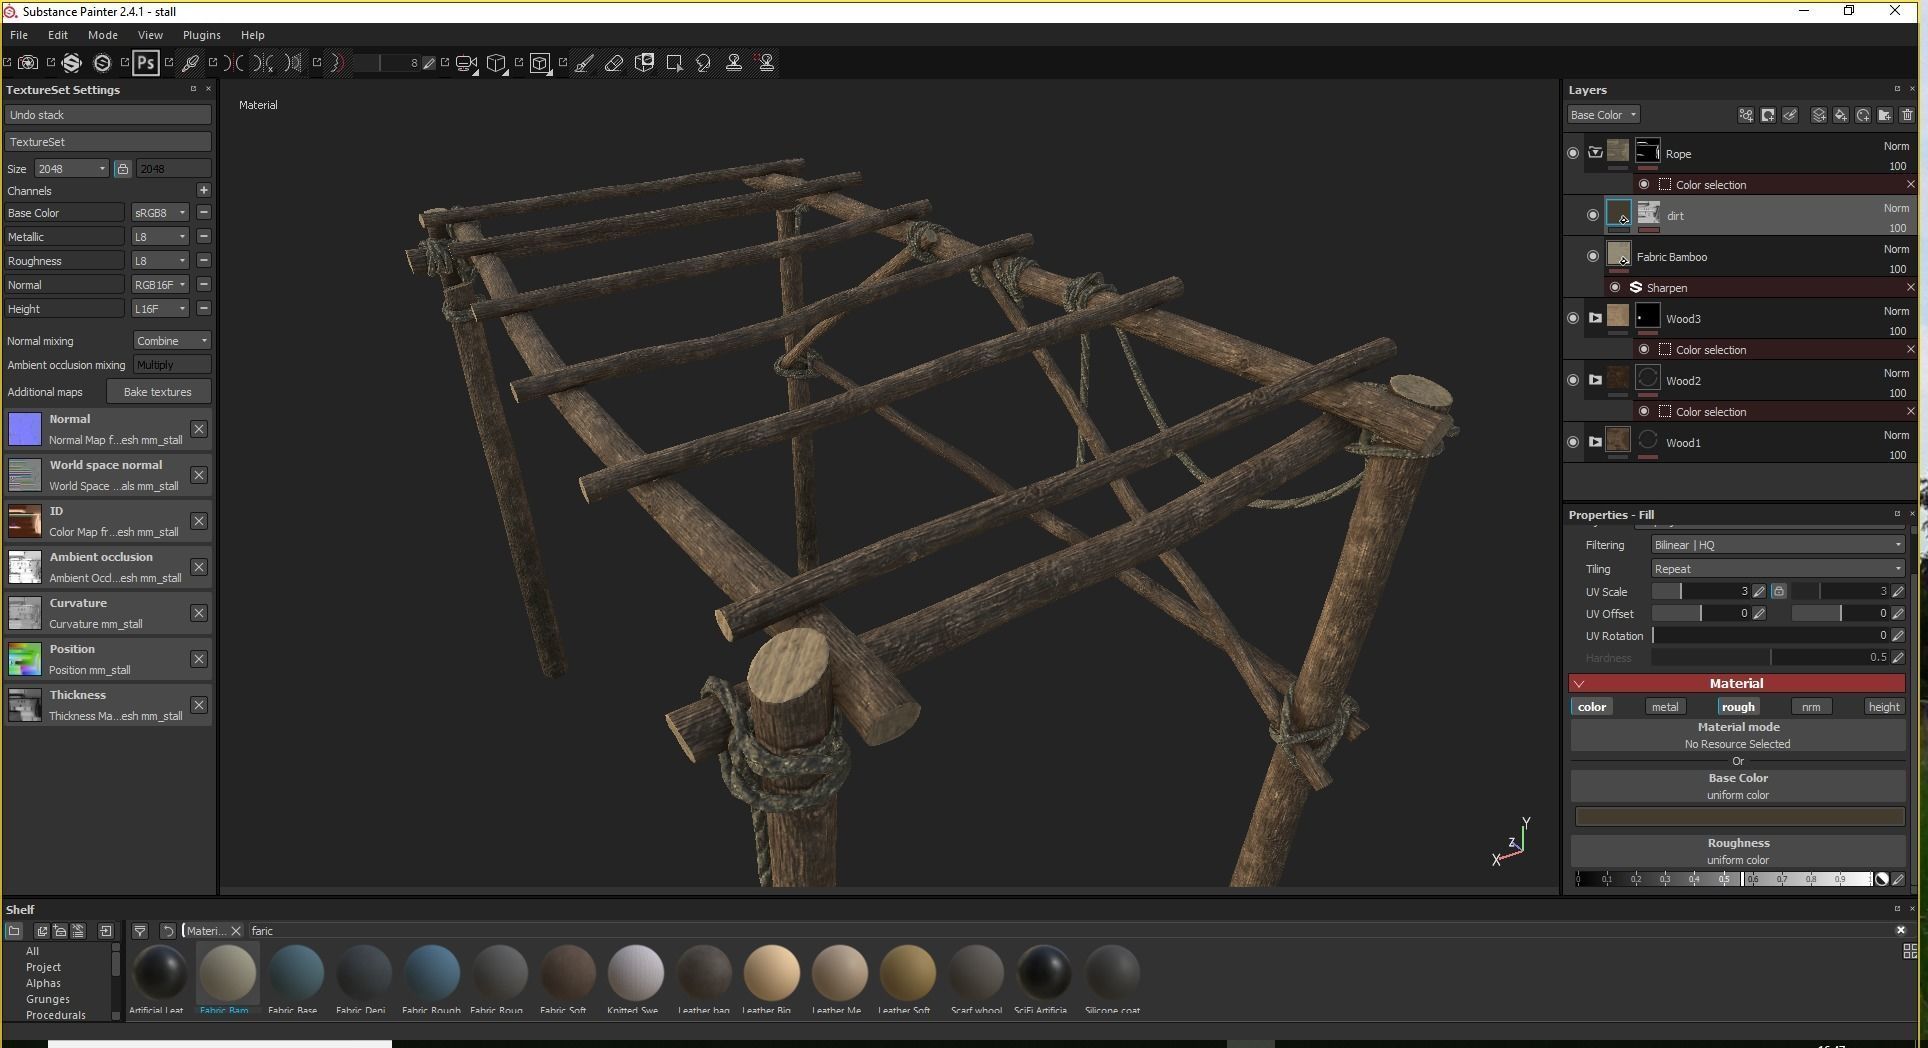Viewport: 1928px width, 1048px height.
Task: Select the polygon fill selection tool
Action: tap(674, 63)
